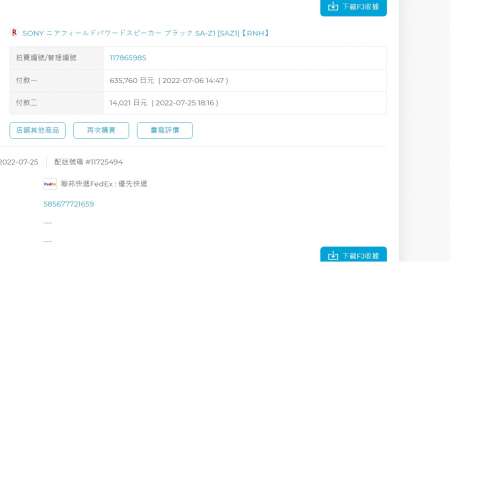Viewport: 500px width, 500px height.
Task: Select the 付款一 row label
Action: [x=26, y=80]
